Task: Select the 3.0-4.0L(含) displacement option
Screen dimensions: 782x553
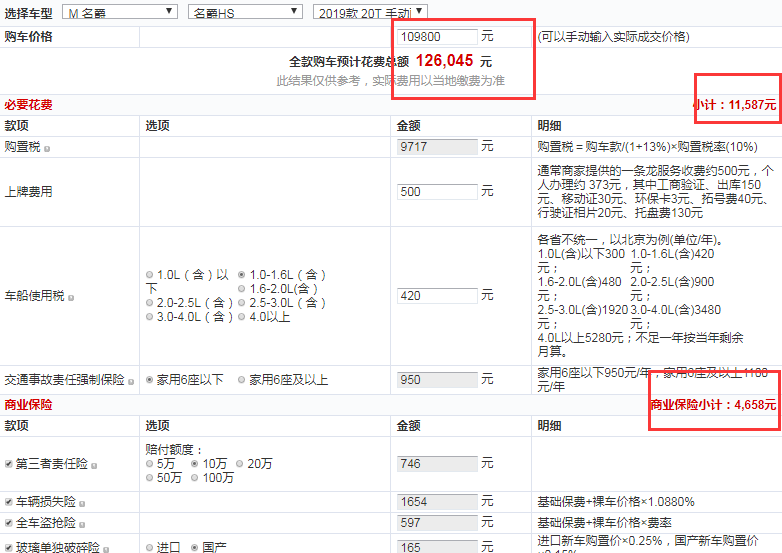Action: [149, 317]
